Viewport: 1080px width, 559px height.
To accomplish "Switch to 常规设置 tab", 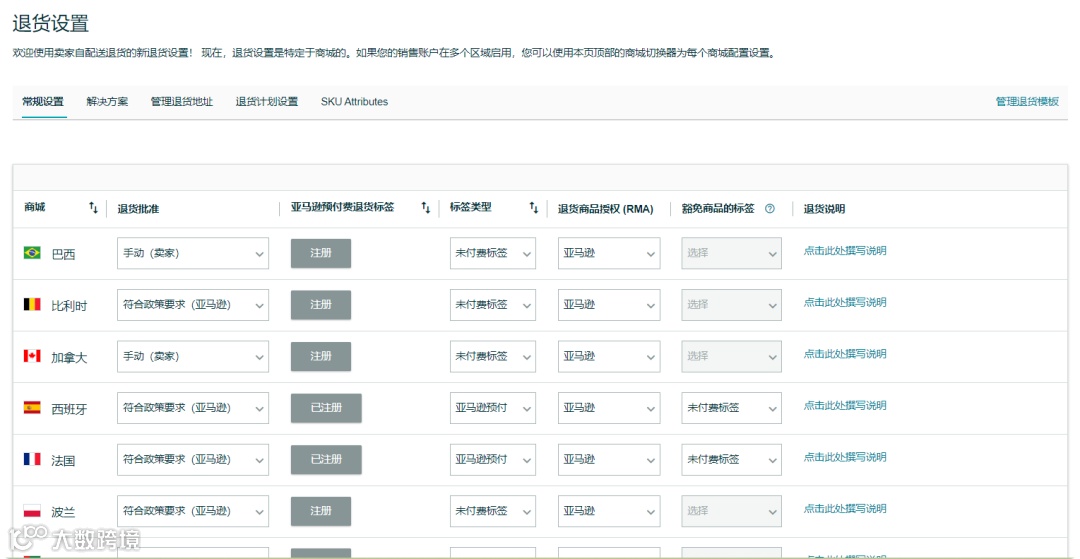I will [x=43, y=102].
